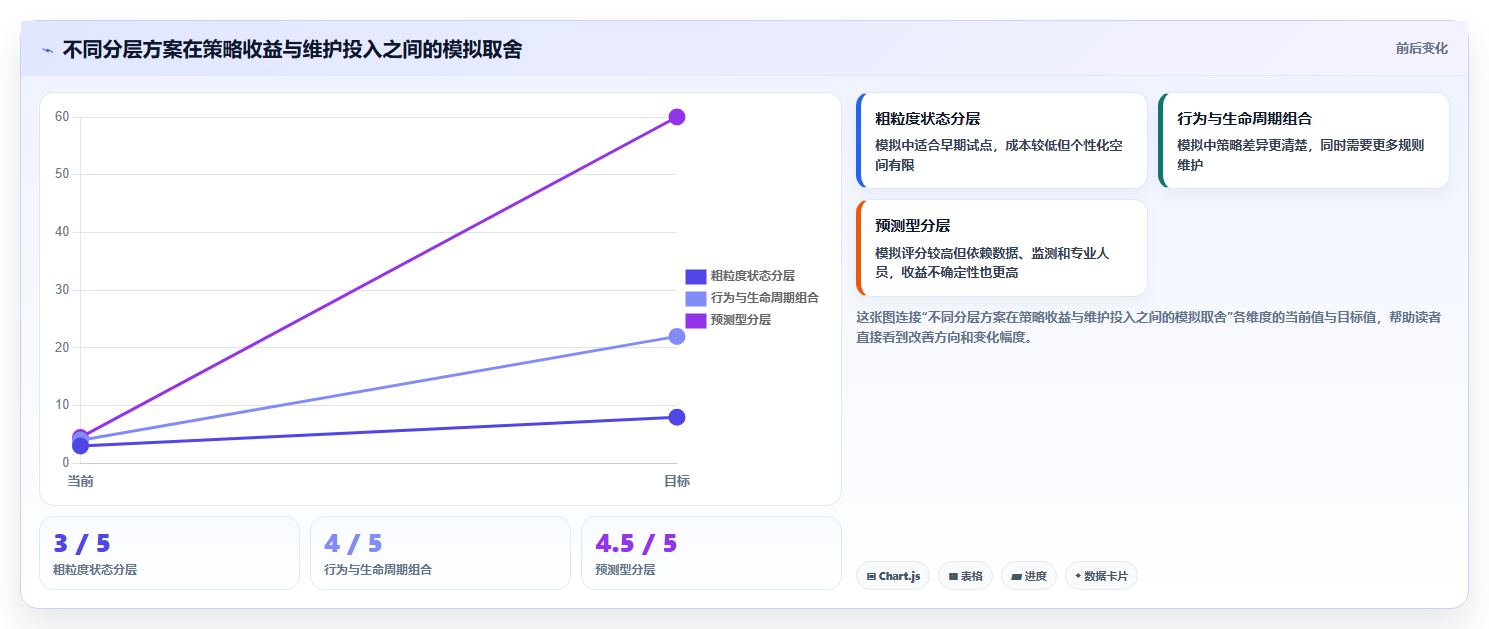Click the 进度 tag icon

[x=1016, y=577]
